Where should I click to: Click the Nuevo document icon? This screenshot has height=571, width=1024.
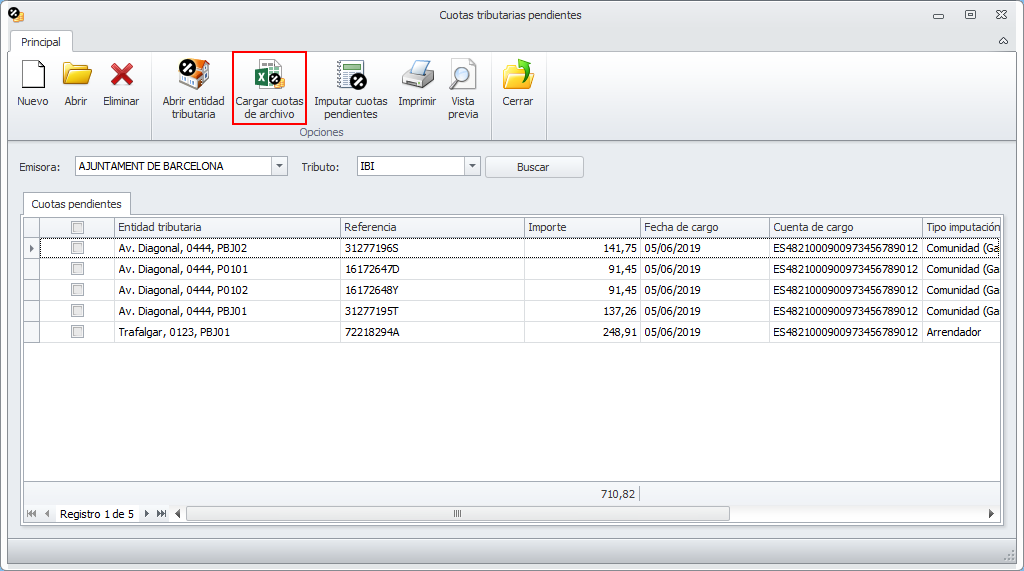pyautogui.click(x=33, y=74)
